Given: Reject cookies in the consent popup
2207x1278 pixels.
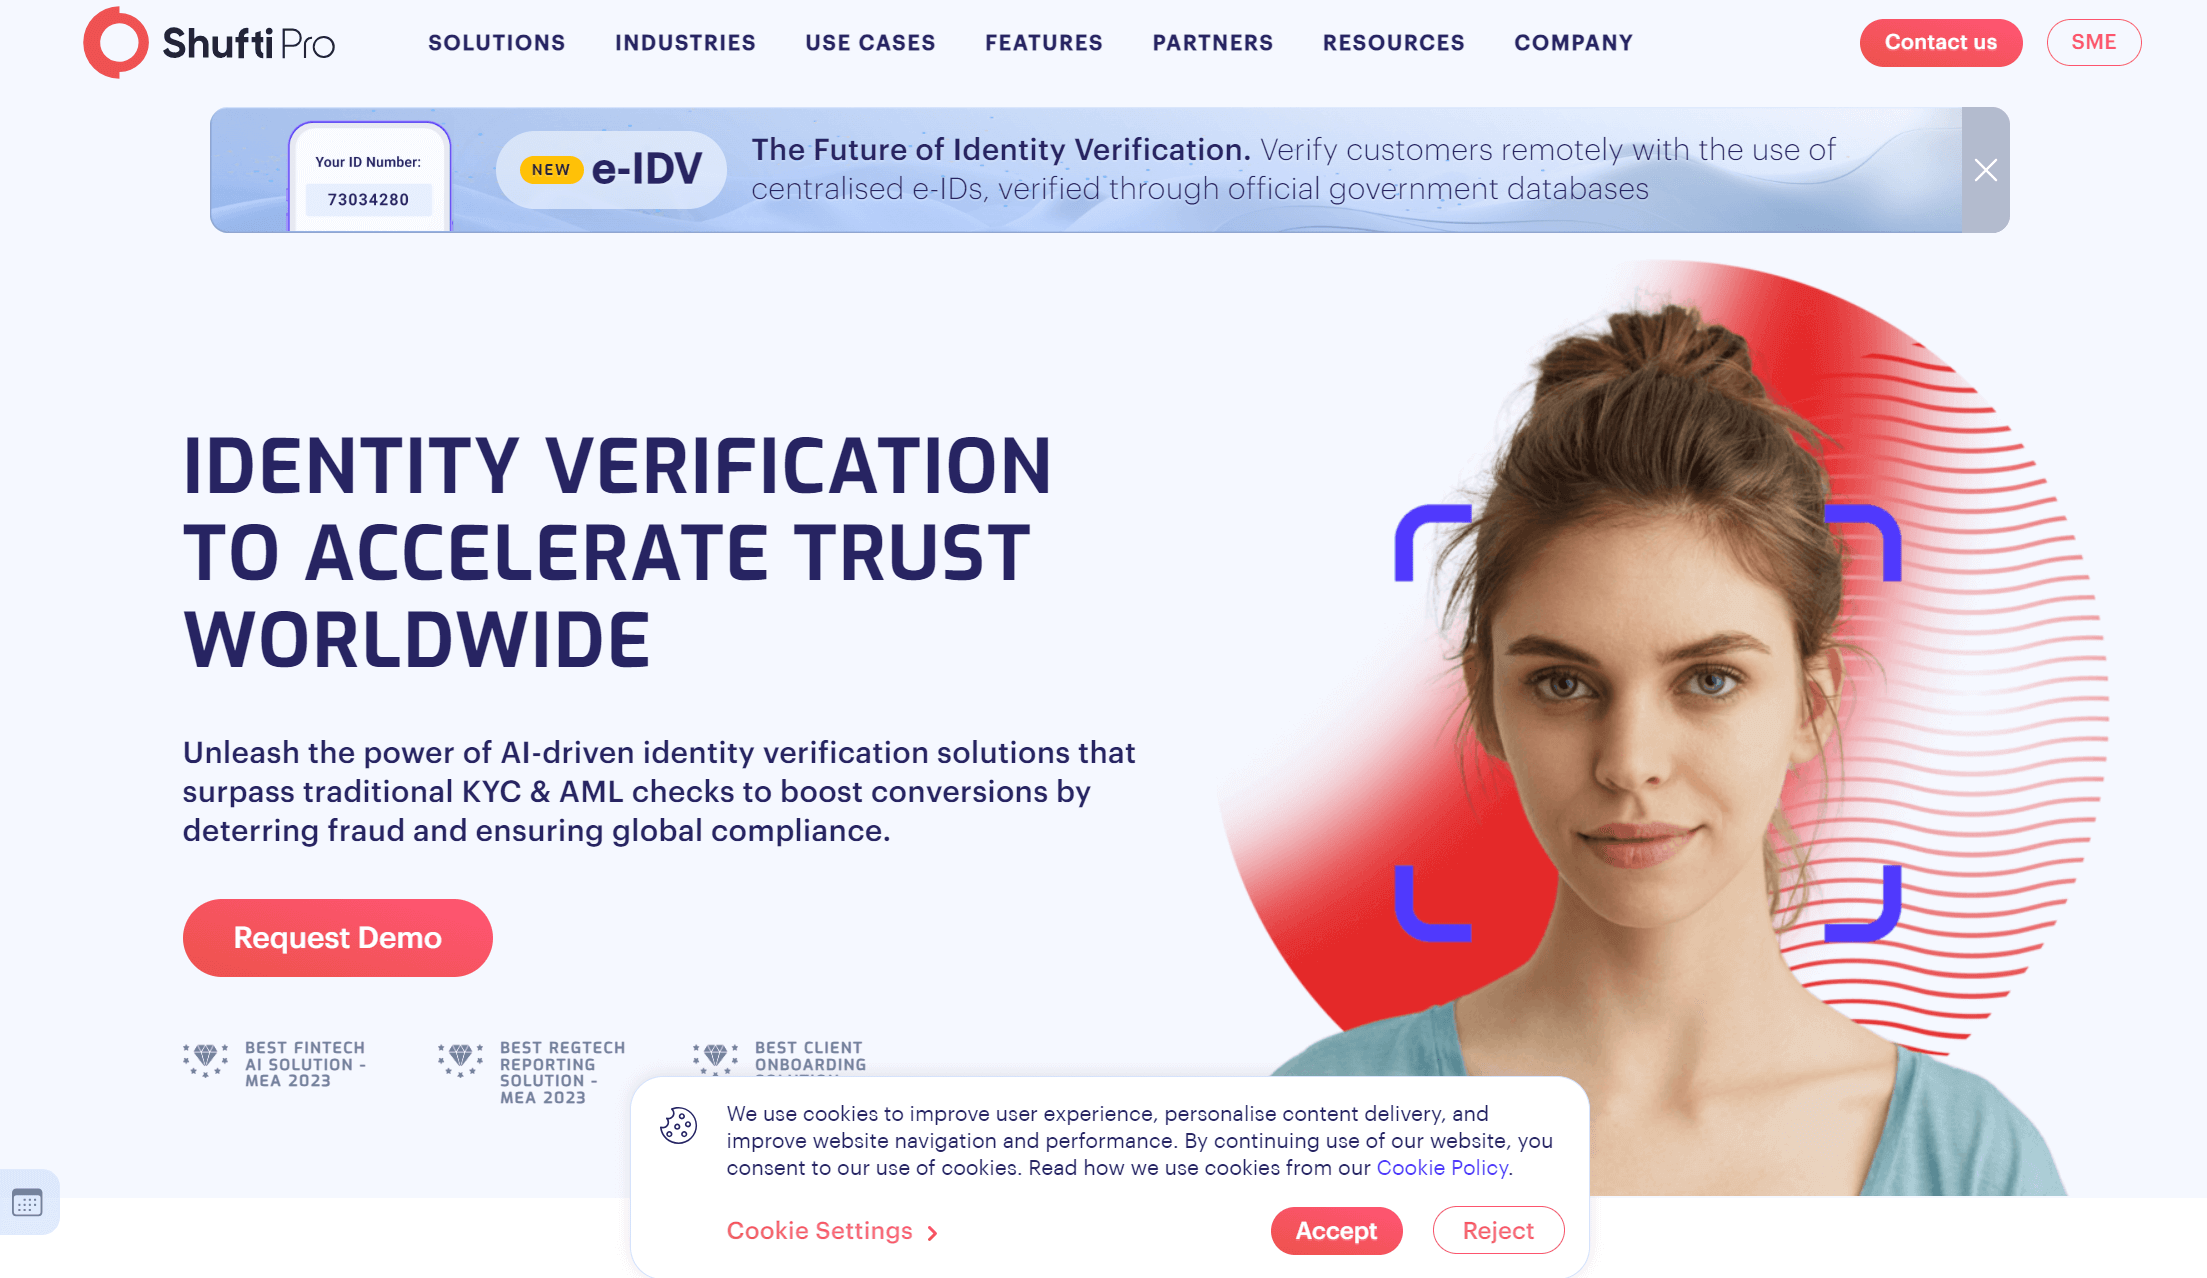Looking at the screenshot, I should click(1498, 1231).
